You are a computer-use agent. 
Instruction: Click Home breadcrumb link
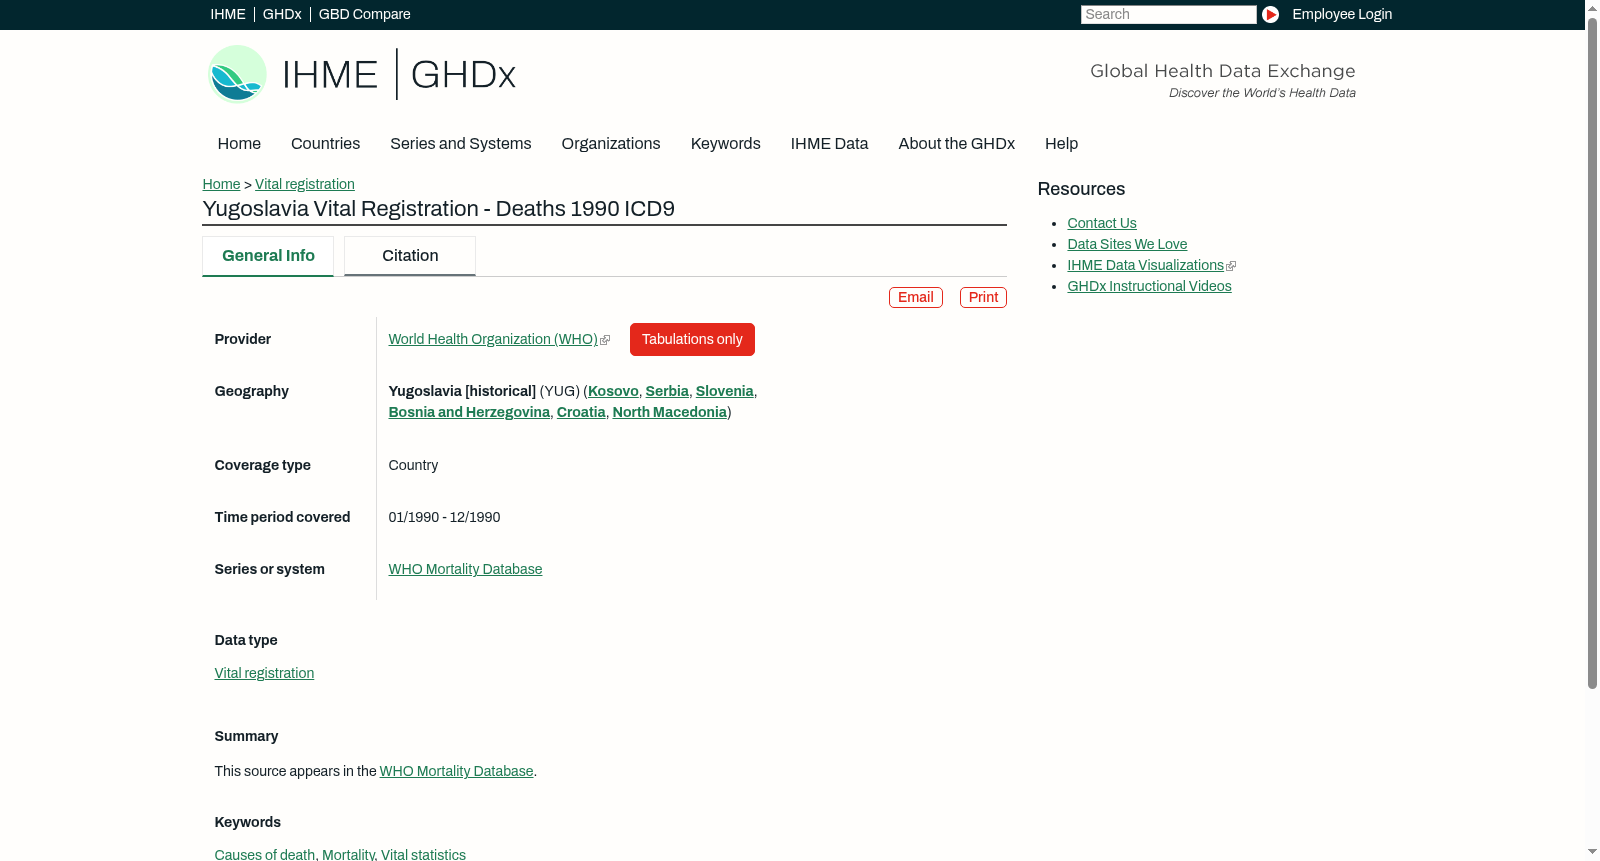tap(221, 184)
